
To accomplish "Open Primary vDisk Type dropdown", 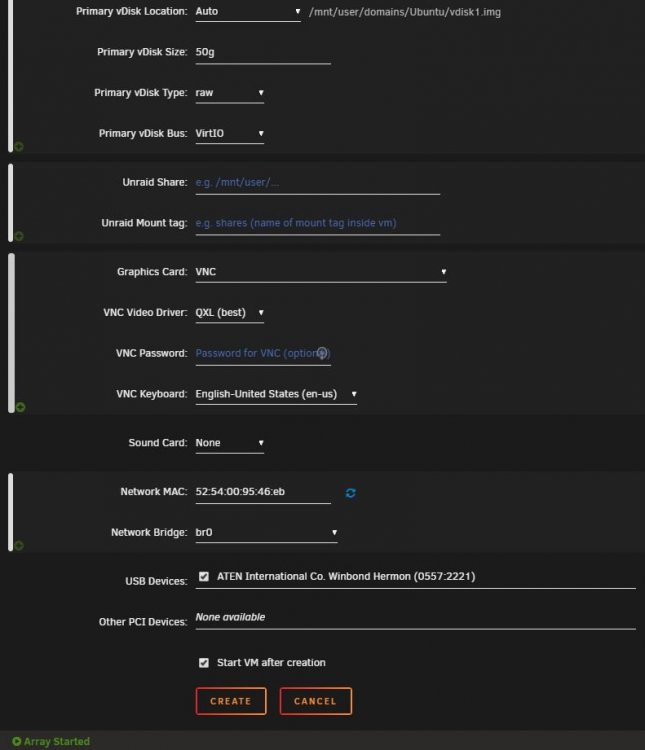I will click(230, 93).
